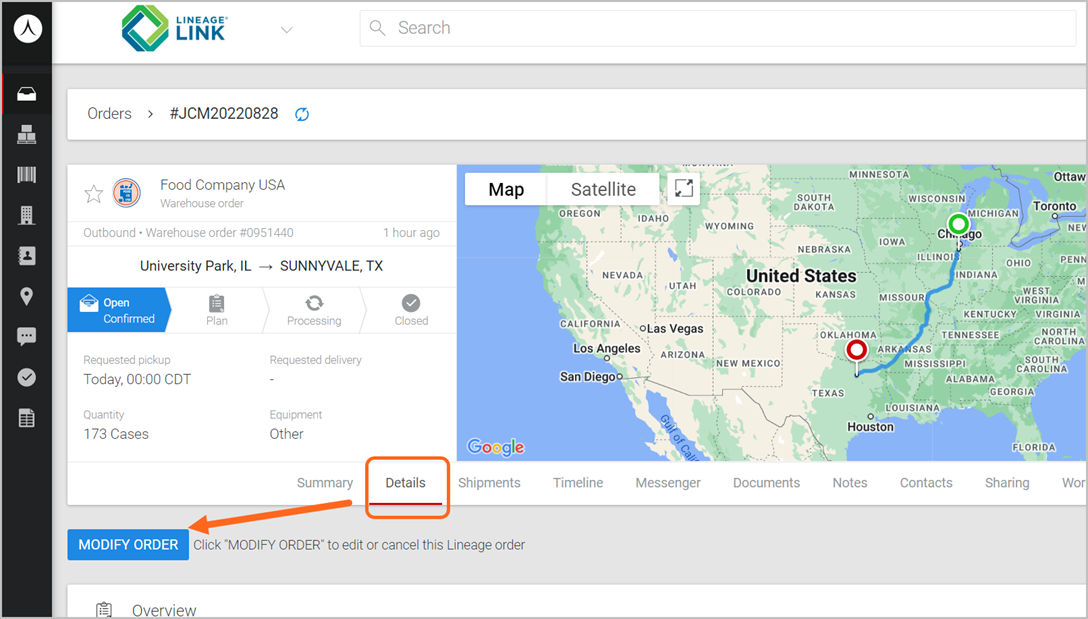This screenshot has width=1088, height=619.
Task: Click the Overview clipboard icon
Action: tap(104, 610)
